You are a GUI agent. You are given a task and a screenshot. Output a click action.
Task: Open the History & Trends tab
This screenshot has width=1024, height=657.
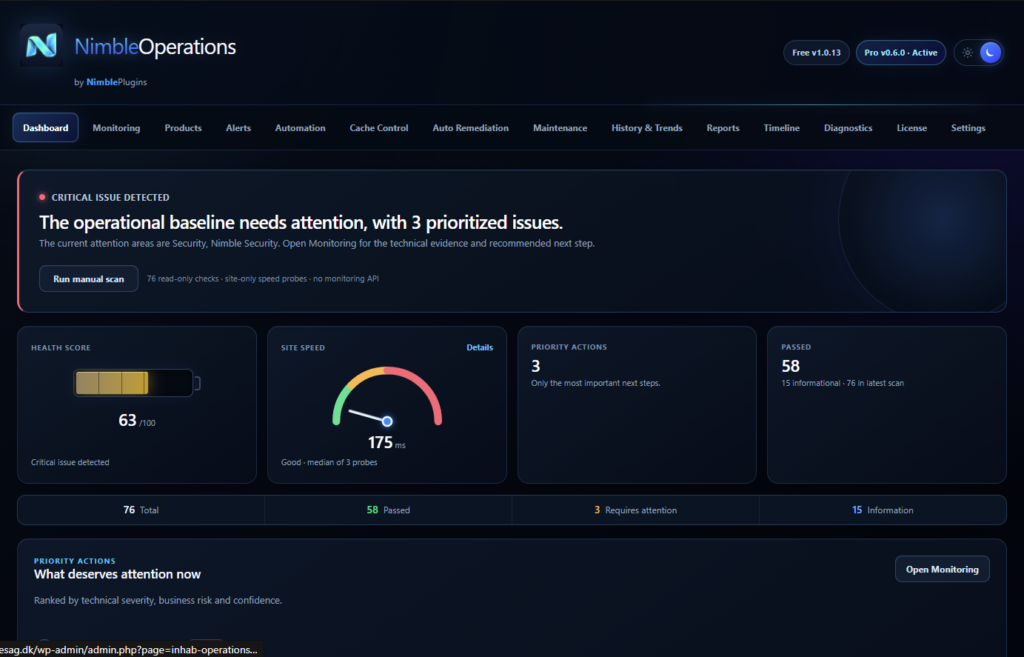[647, 128]
